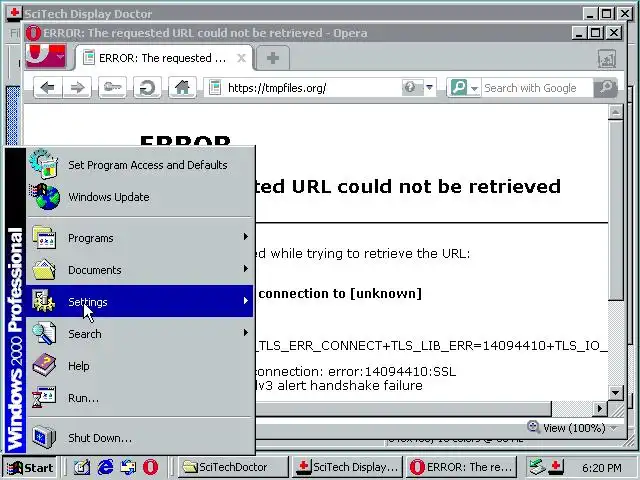Click the page icon in address field

(x=215, y=87)
